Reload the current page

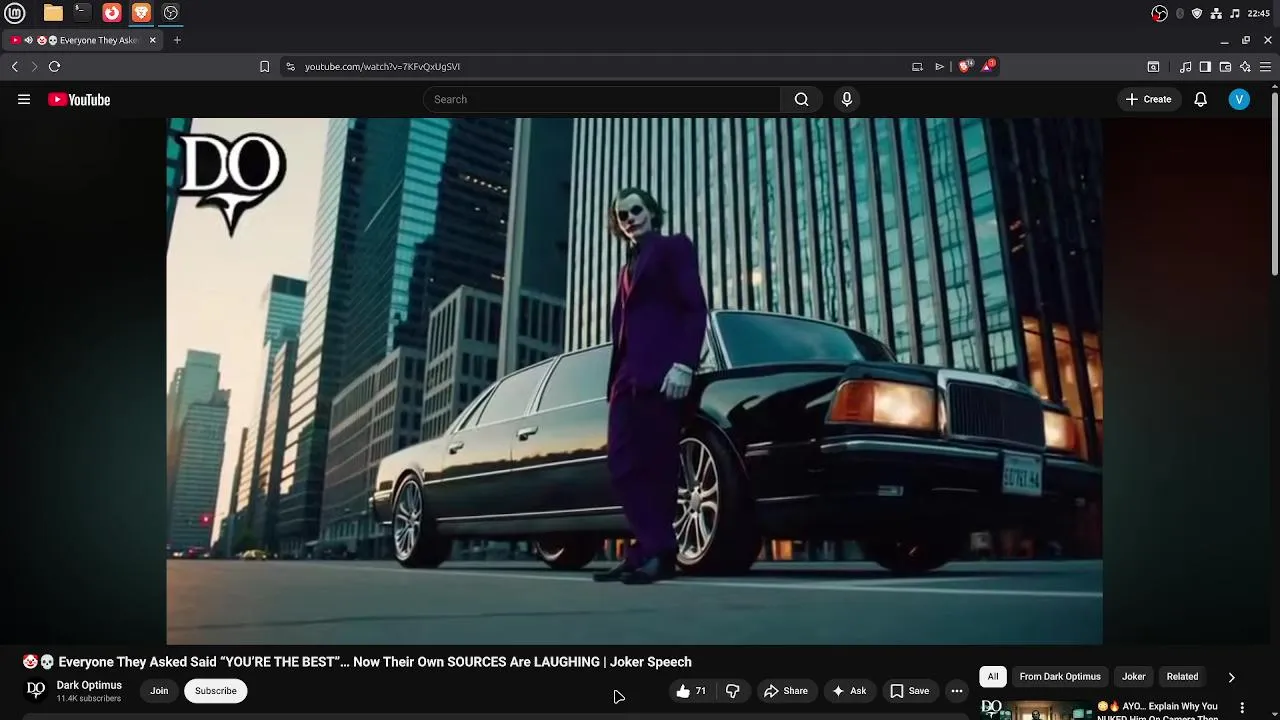[x=54, y=66]
